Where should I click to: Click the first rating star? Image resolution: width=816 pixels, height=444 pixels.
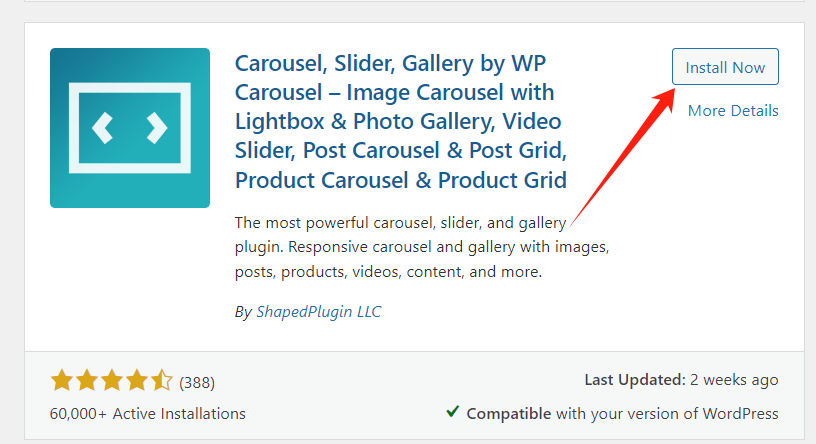(62, 380)
